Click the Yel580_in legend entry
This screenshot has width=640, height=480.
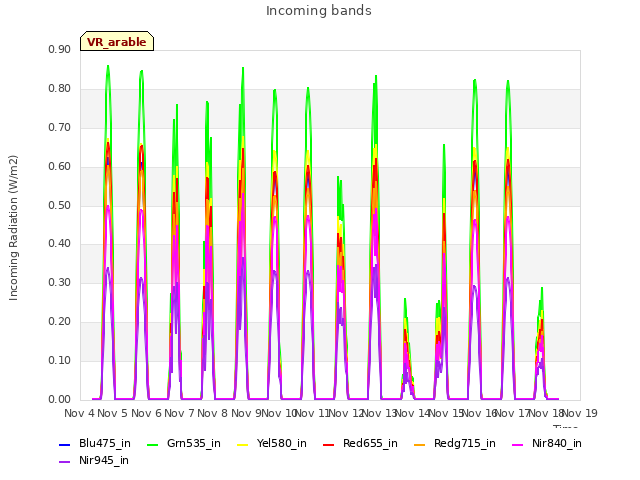click(272, 443)
